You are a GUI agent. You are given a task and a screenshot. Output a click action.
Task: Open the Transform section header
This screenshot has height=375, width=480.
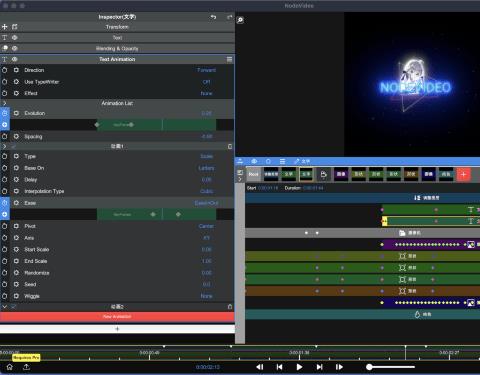pos(117,27)
